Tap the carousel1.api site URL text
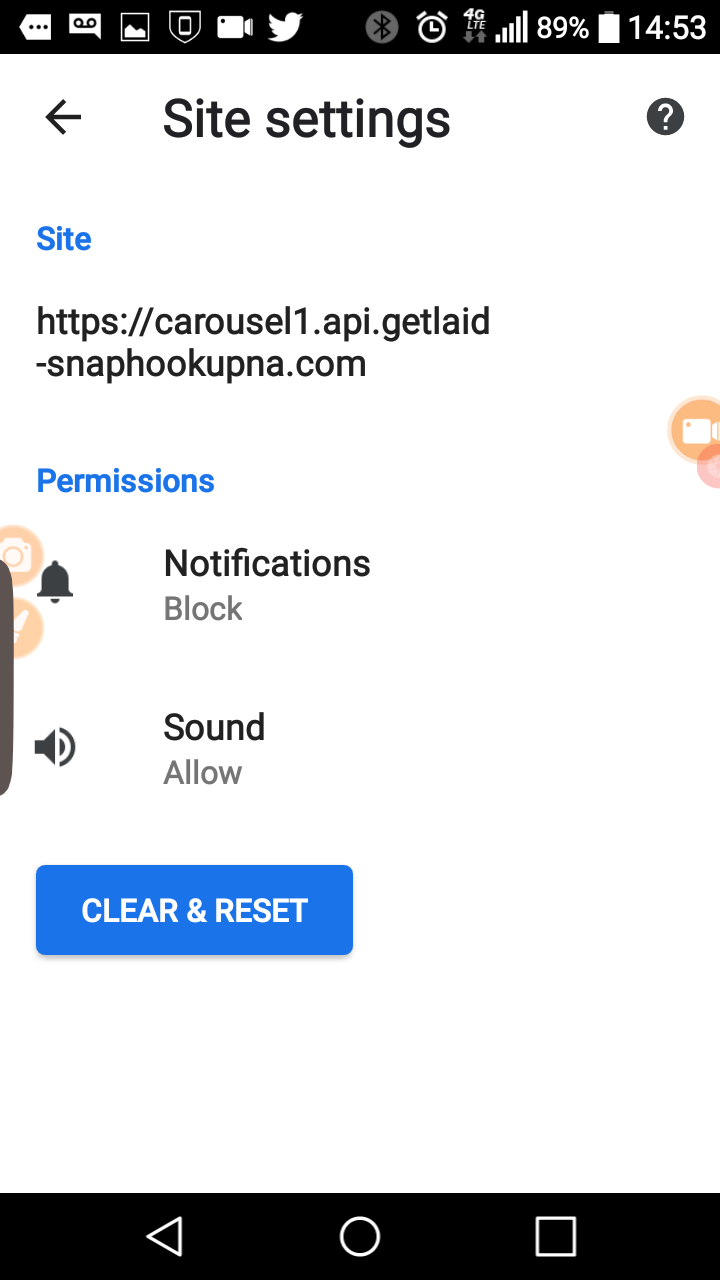The width and height of the screenshot is (720, 1280). click(x=263, y=342)
